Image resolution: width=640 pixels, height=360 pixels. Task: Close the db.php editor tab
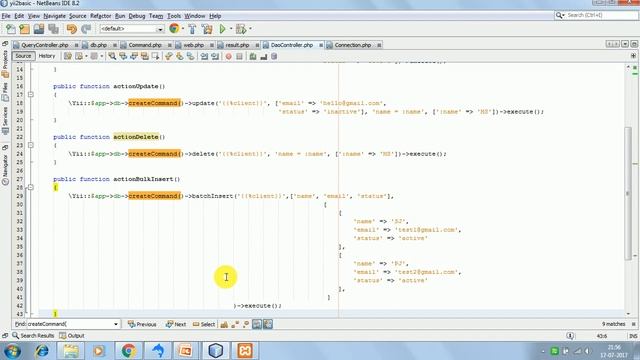[115, 45]
